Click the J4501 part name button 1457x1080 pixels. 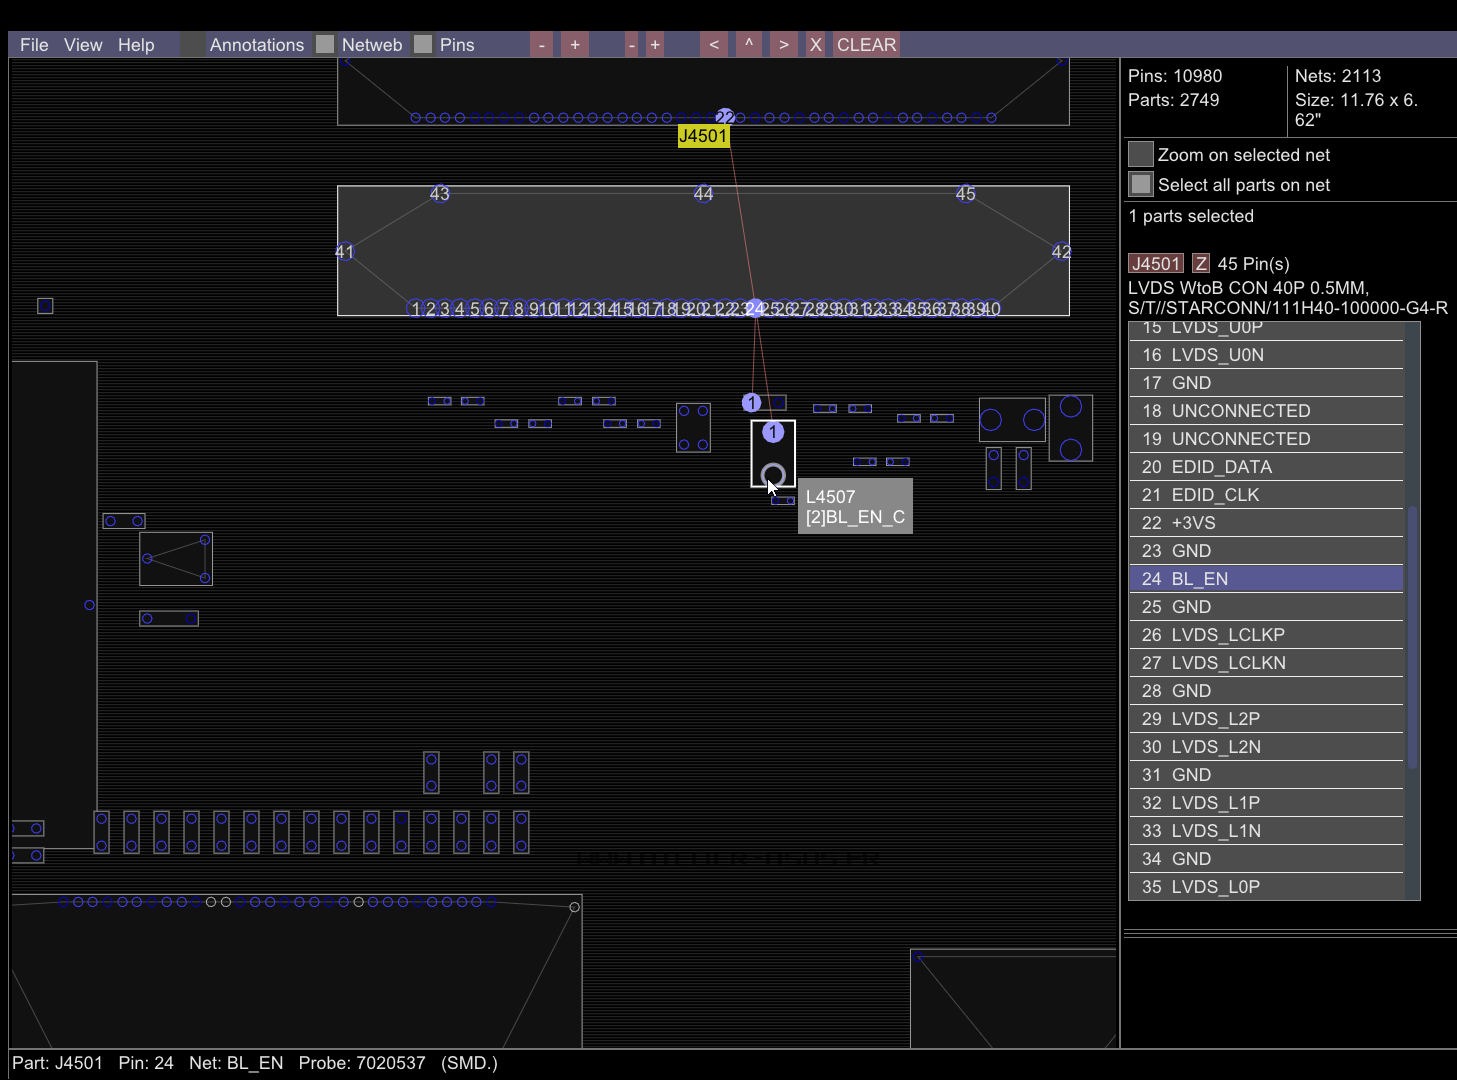(x=1156, y=264)
